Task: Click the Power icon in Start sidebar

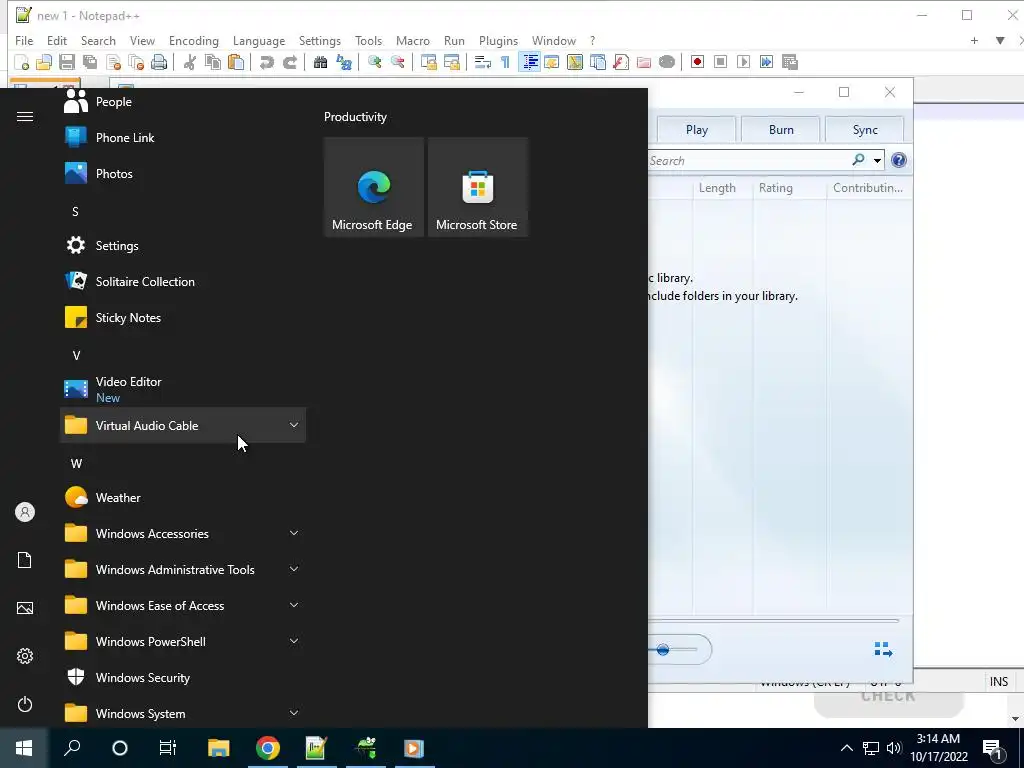Action: pos(25,704)
